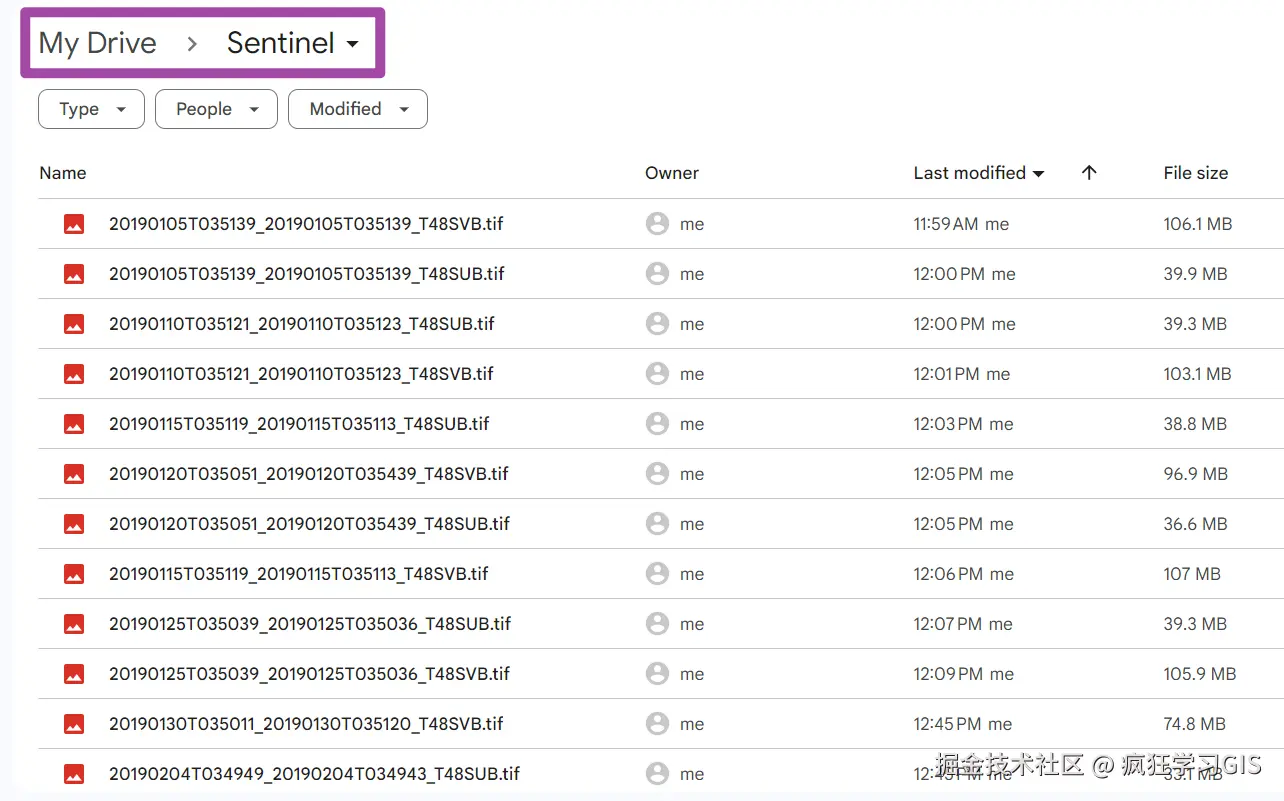The width and height of the screenshot is (1284, 801).
Task: Select file 20190110T035121_20190110T035123_T48SUB.tif
Action: tap(302, 324)
